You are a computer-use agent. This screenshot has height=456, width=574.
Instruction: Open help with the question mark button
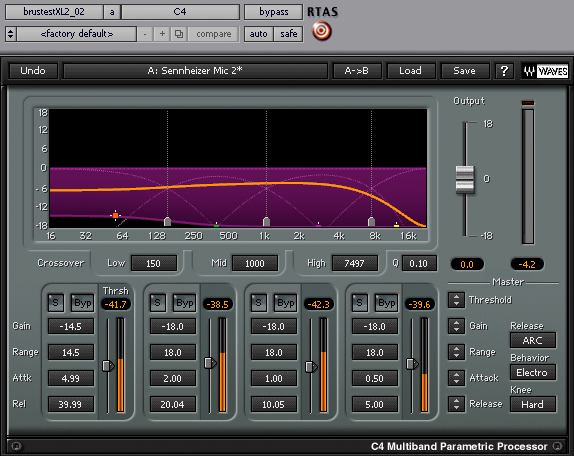point(504,71)
